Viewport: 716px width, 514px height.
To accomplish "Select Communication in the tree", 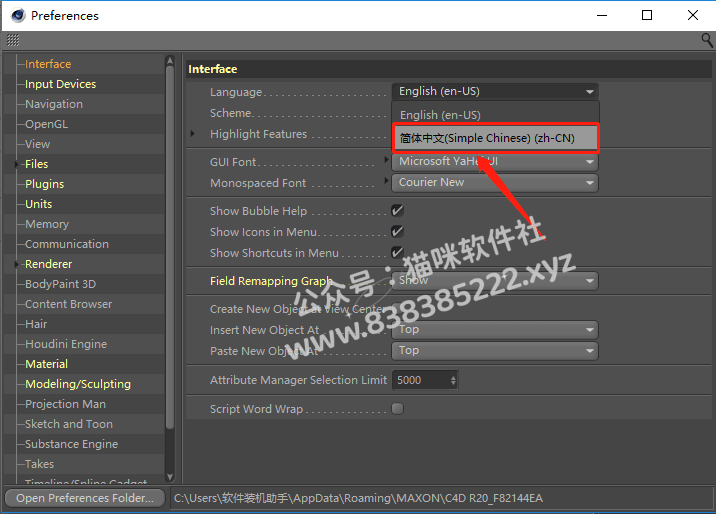I will pos(67,244).
